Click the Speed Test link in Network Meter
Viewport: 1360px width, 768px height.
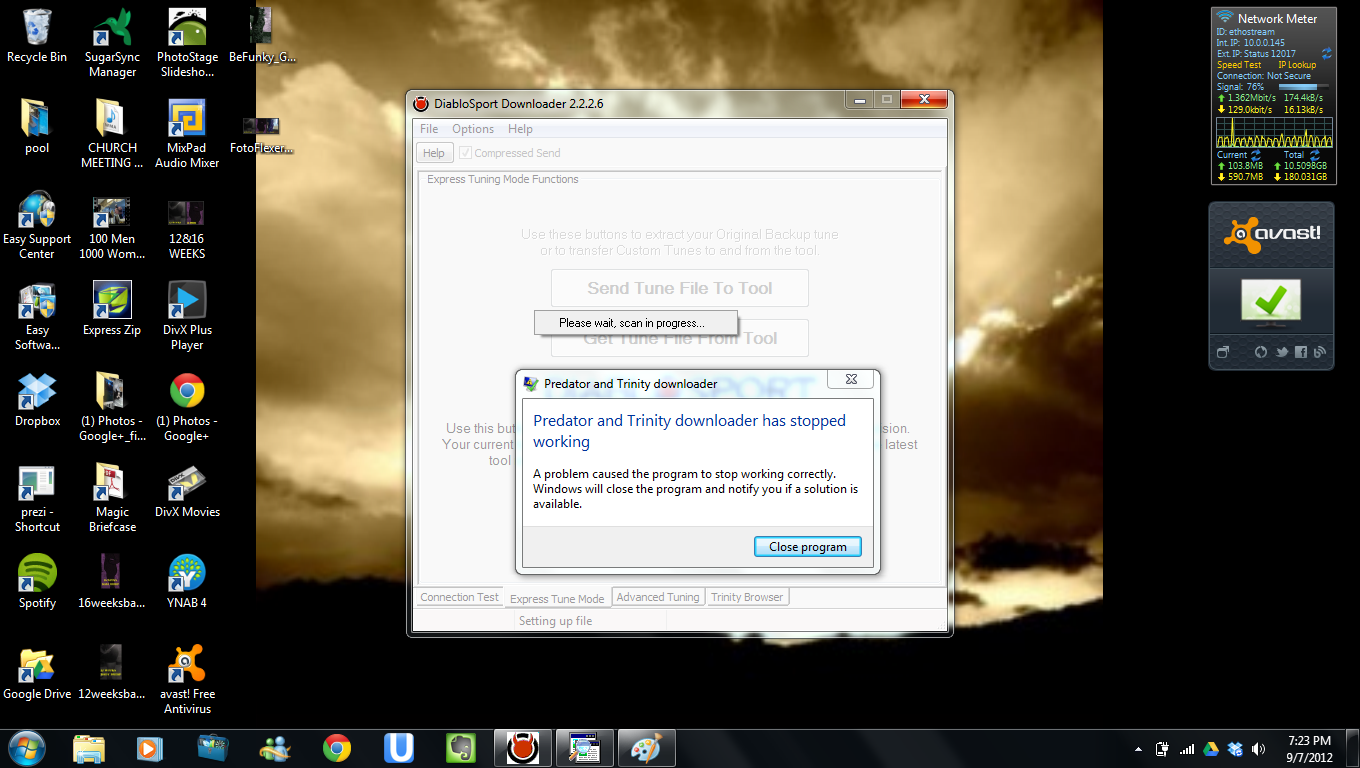(1239, 65)
